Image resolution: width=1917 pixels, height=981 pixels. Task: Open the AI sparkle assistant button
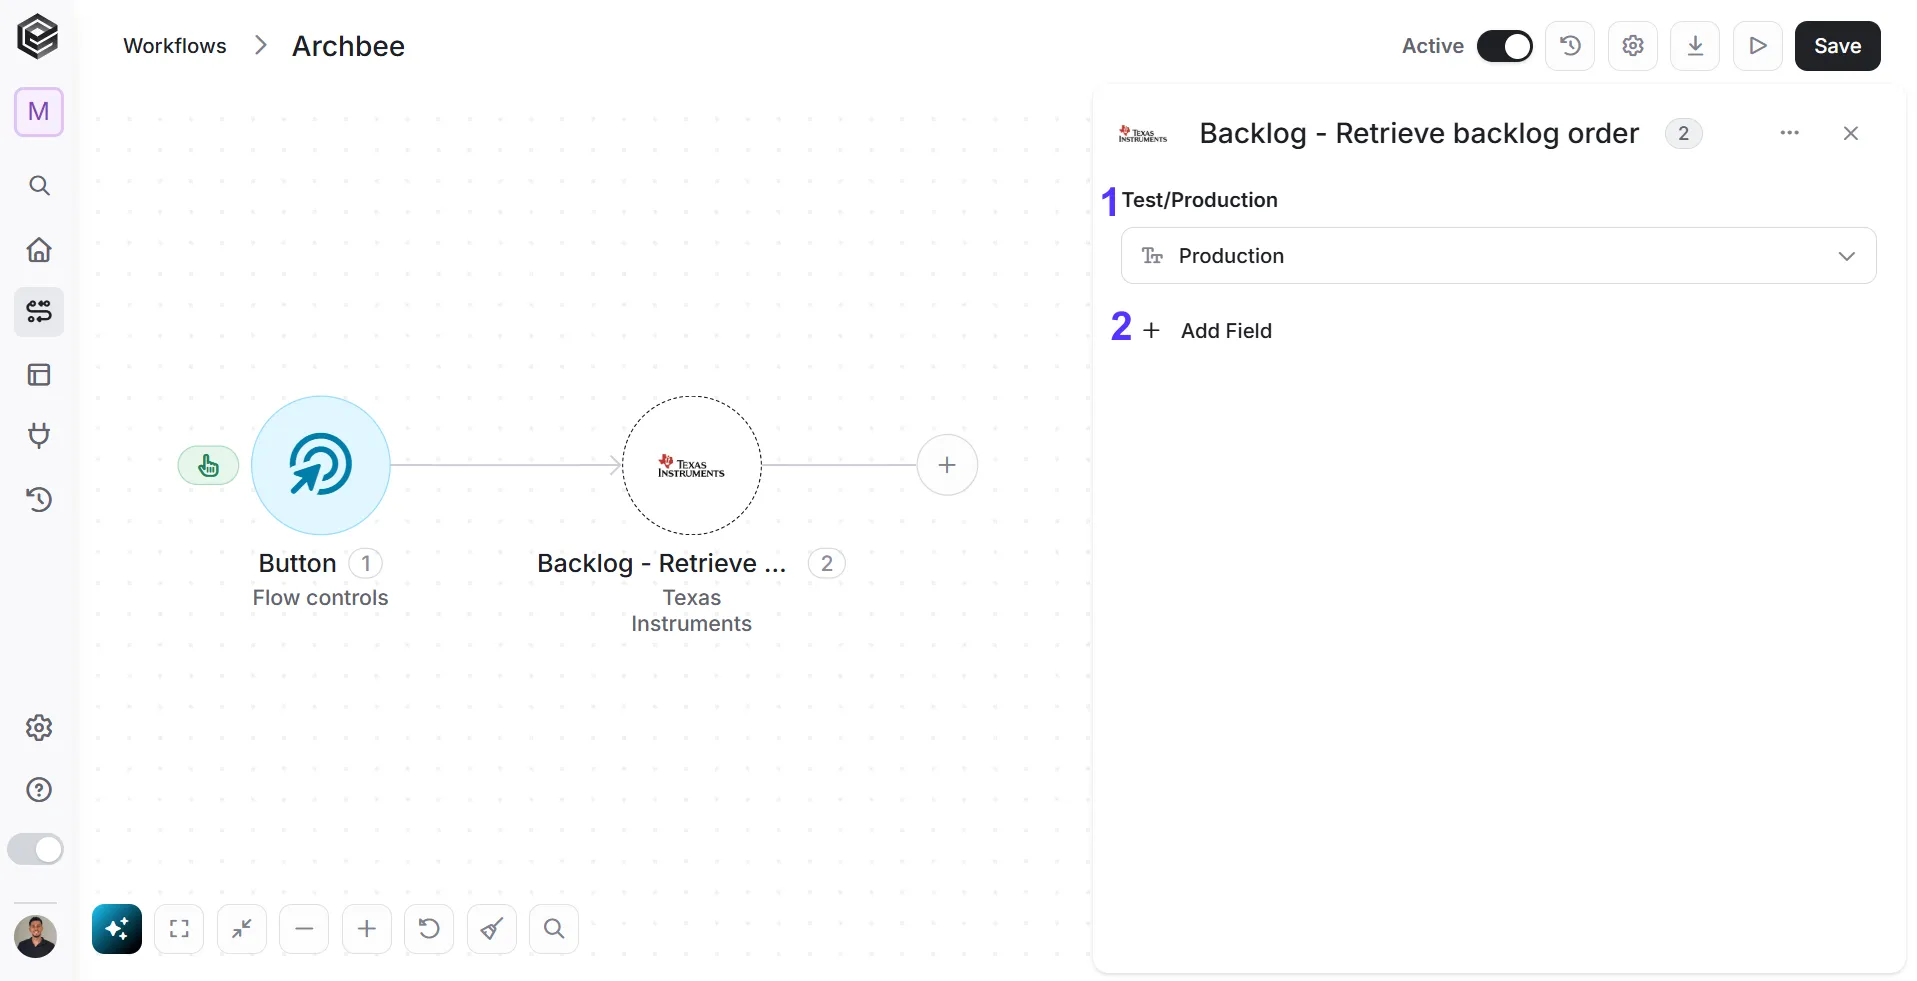(x=117, y=929)
